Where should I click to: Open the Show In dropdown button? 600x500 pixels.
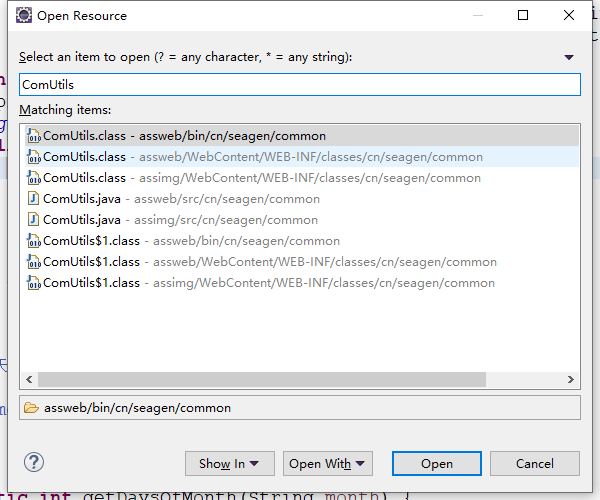tap(230, 464)
